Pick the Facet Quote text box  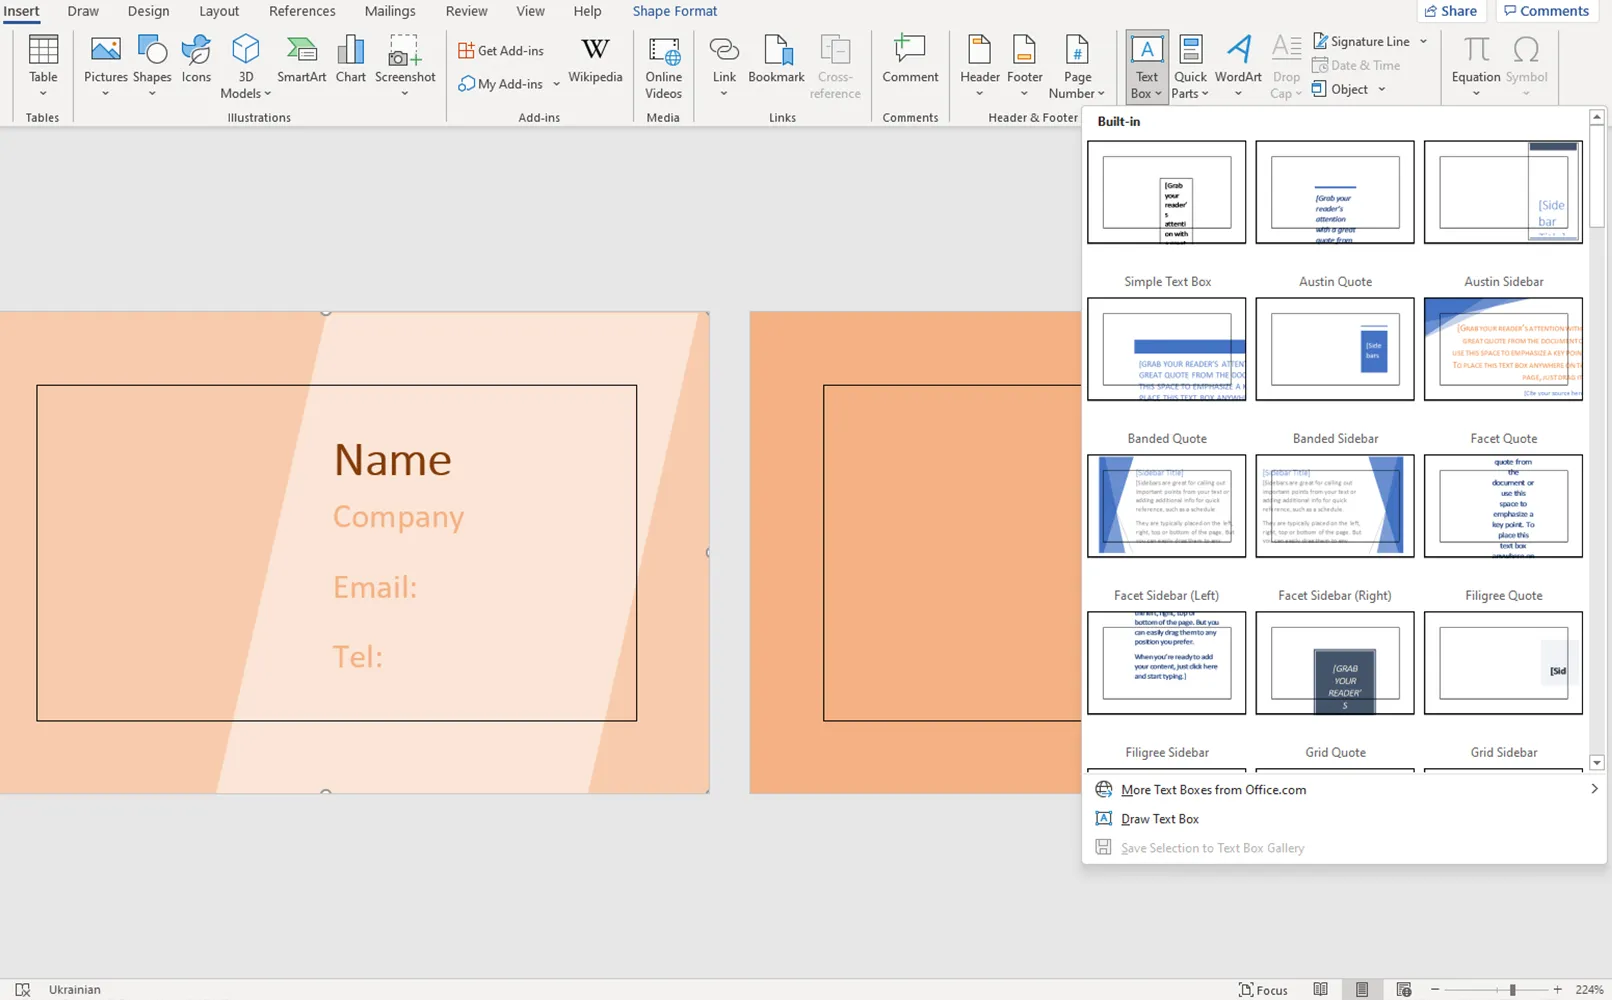(x=1503, y=349)
